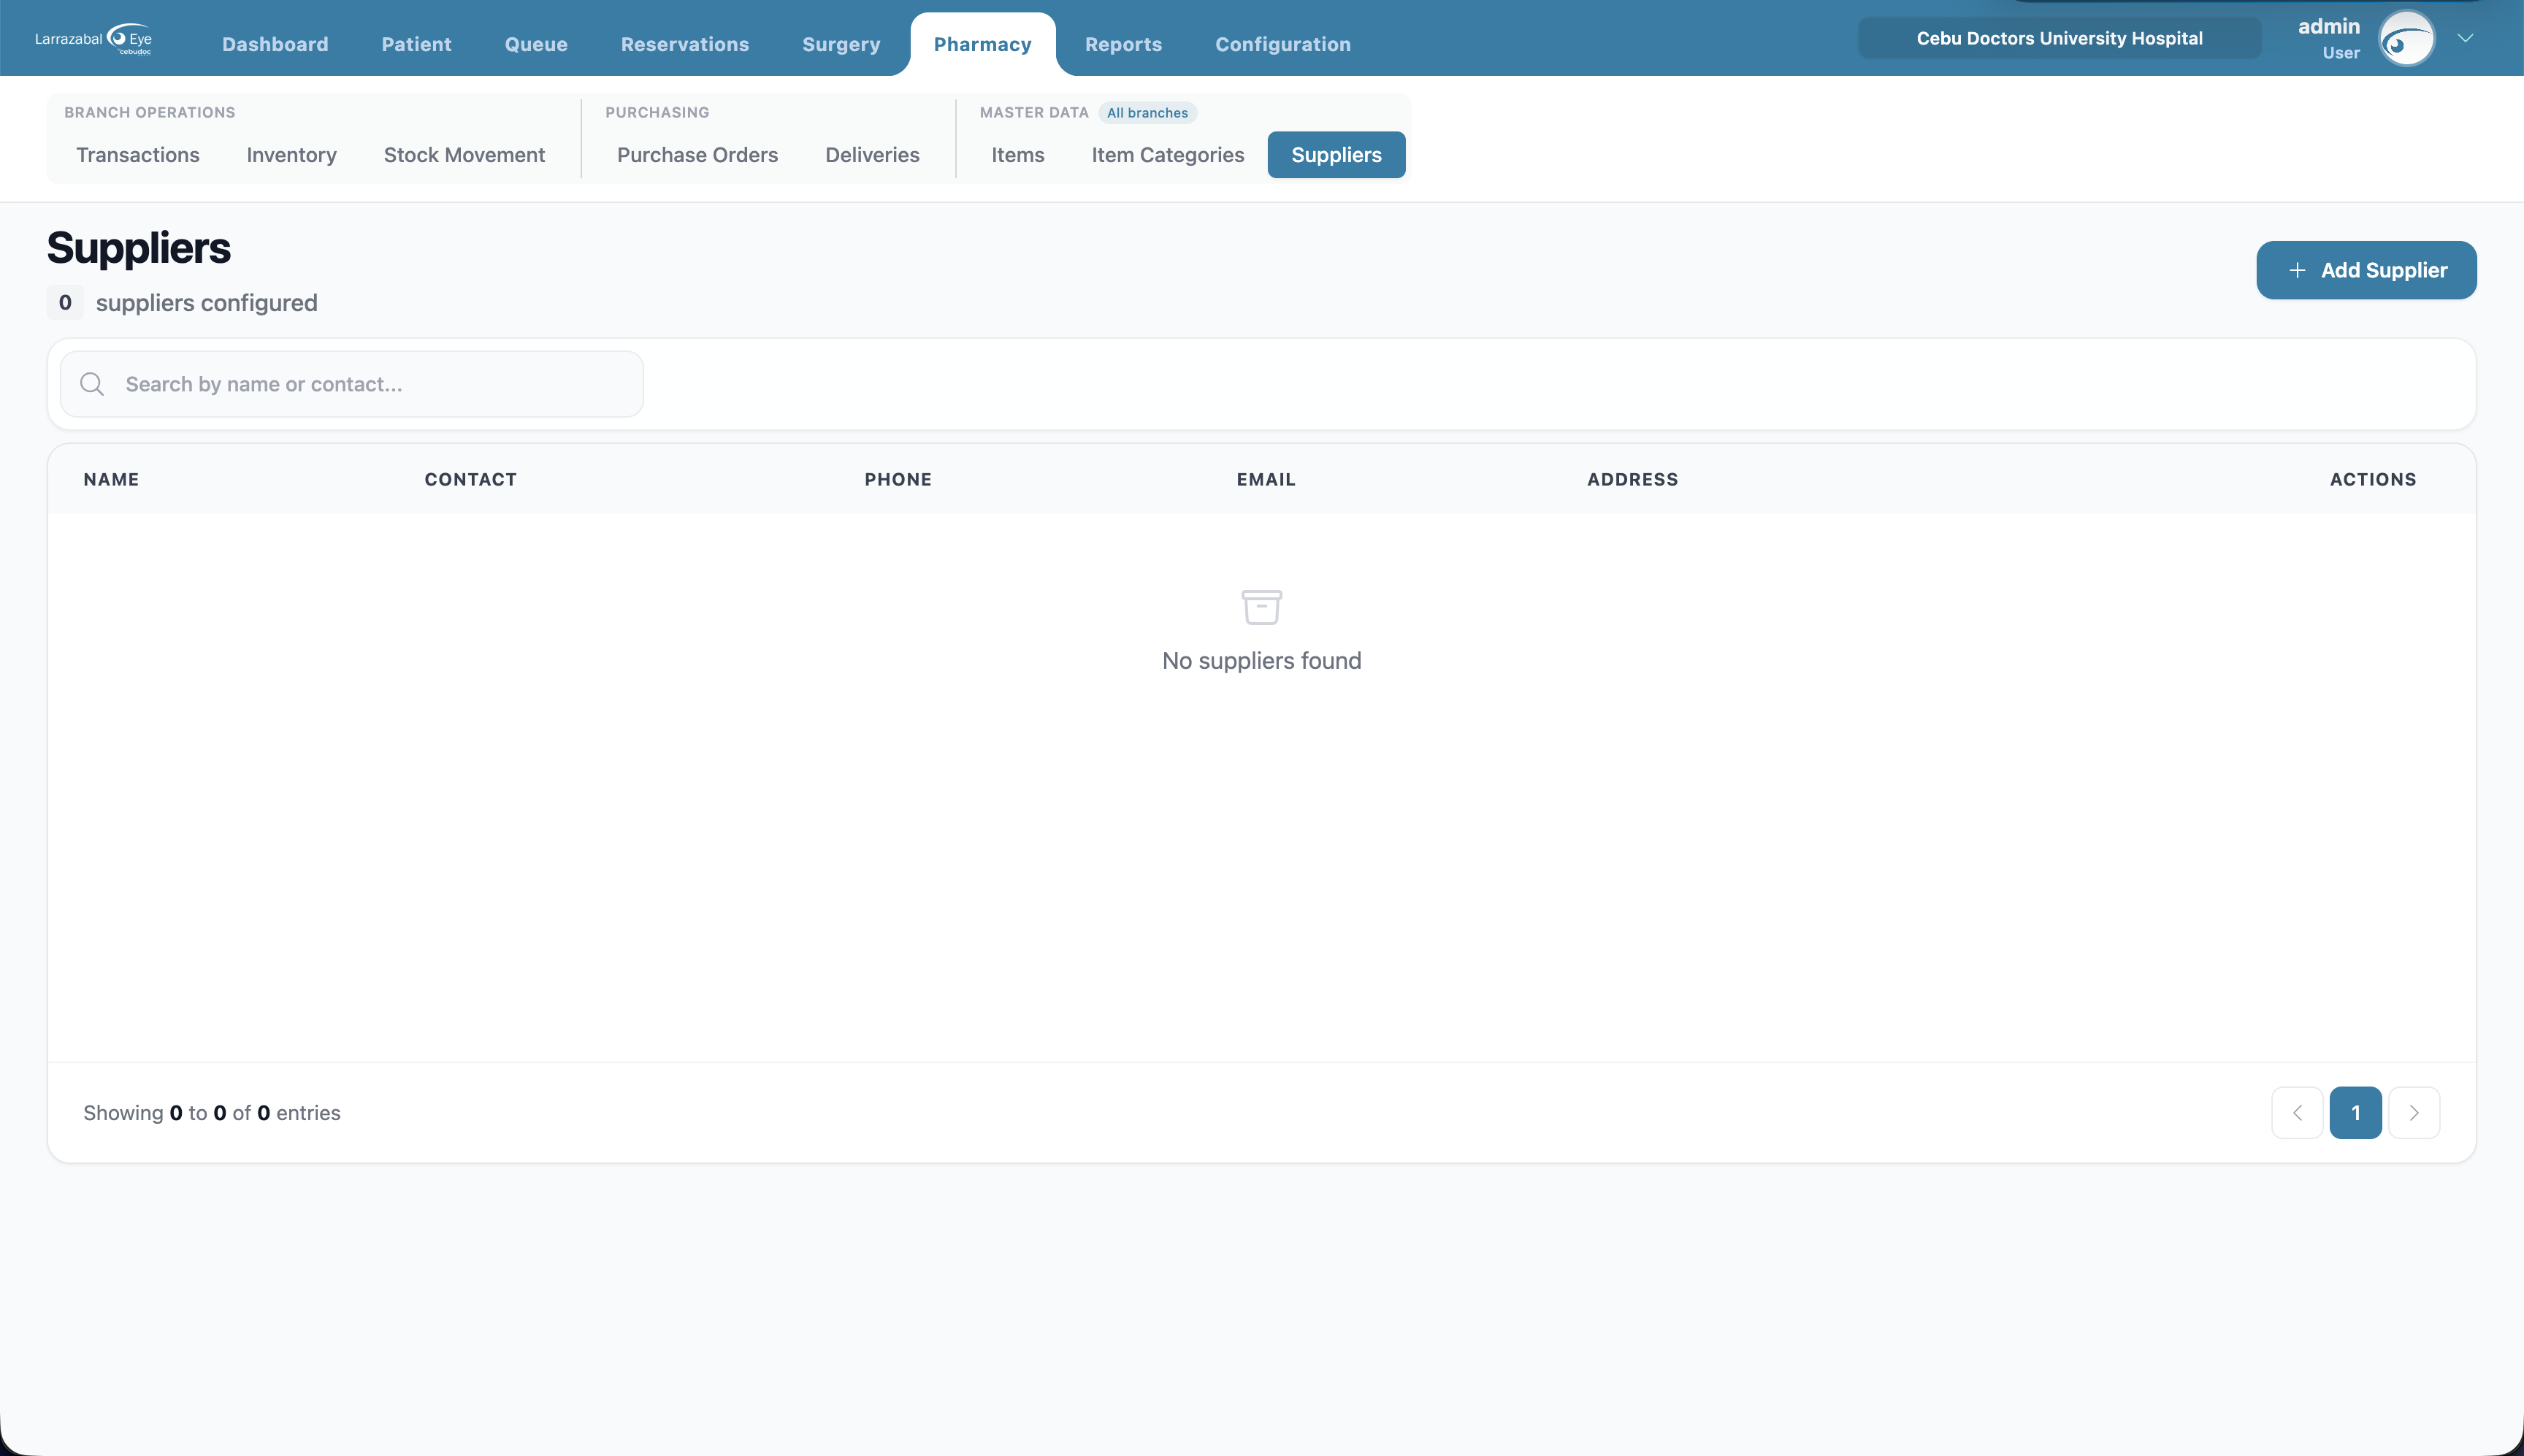This screenshot has height=1456, width=2524.
Task: Go to Stock Movement
Action: (x=464, y=155)
